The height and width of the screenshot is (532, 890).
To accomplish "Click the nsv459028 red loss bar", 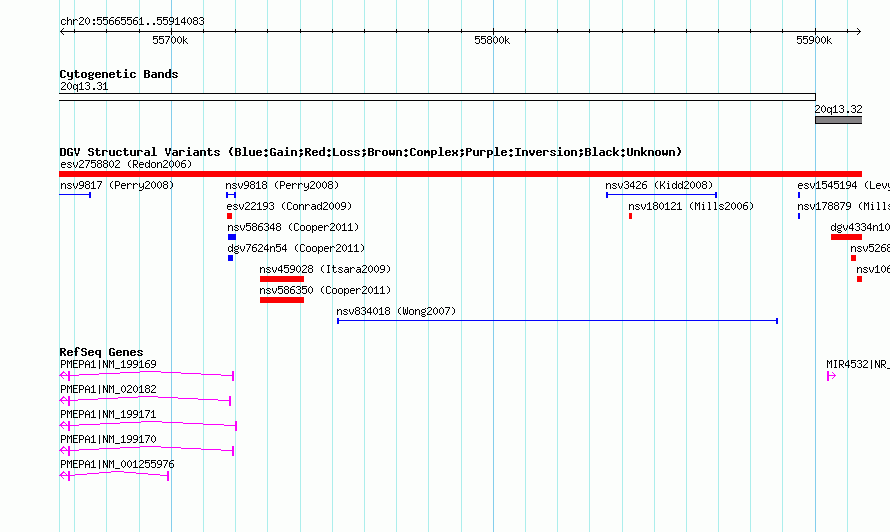I will pos(282,279).
